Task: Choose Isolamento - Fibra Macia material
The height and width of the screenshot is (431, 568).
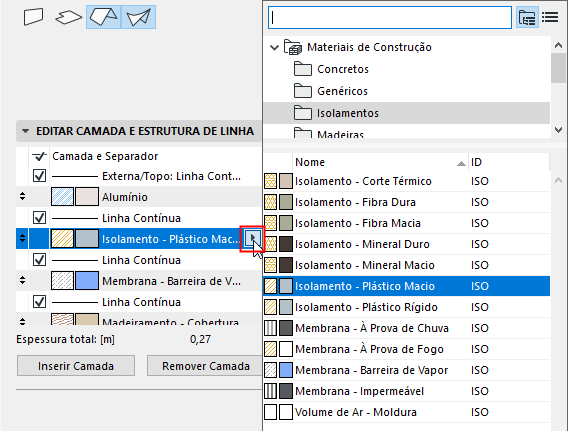Action: coord(406,223)
